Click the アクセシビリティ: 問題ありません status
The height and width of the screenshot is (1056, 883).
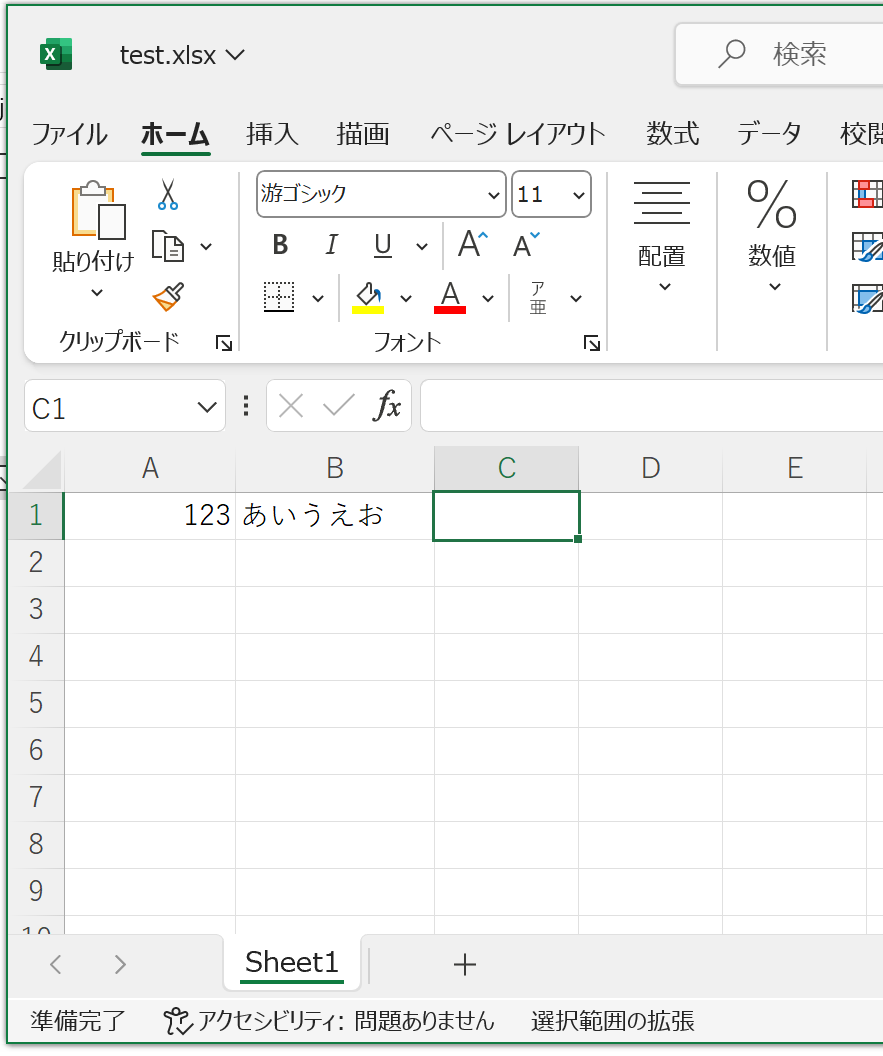click(329, 1022)
